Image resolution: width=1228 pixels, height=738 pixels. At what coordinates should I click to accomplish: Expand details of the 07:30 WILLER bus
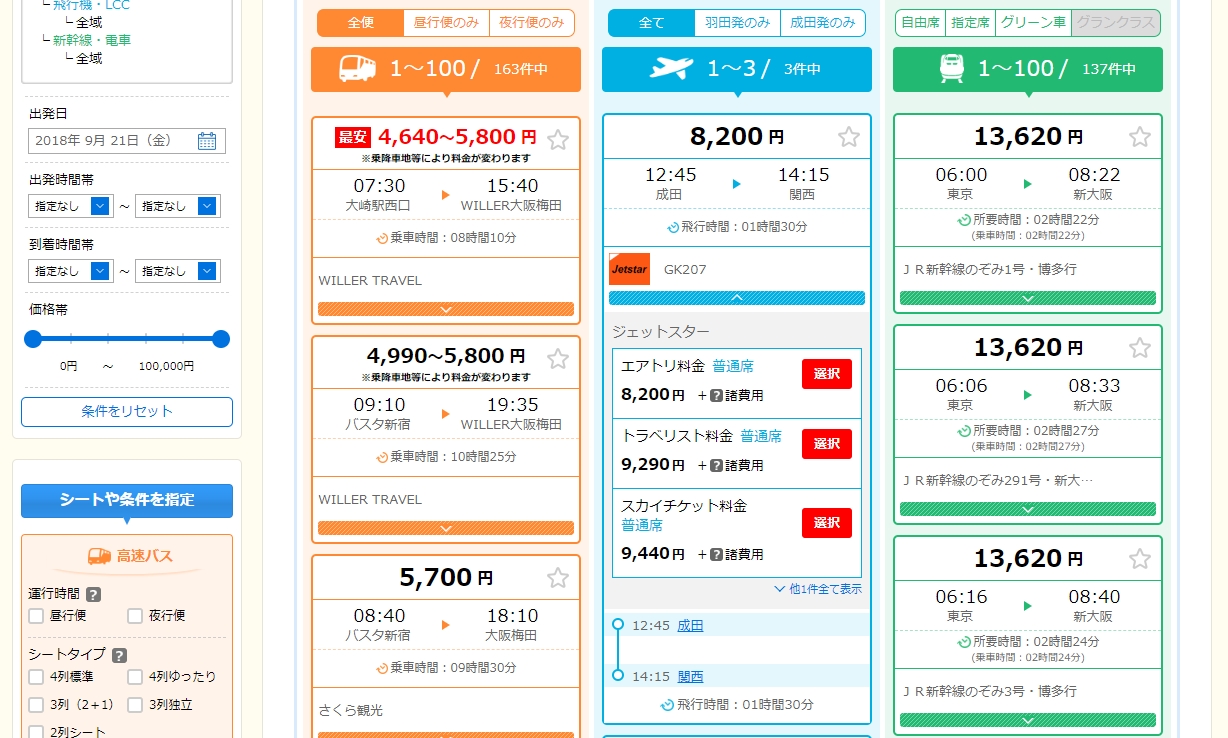(x=446, y=309)
